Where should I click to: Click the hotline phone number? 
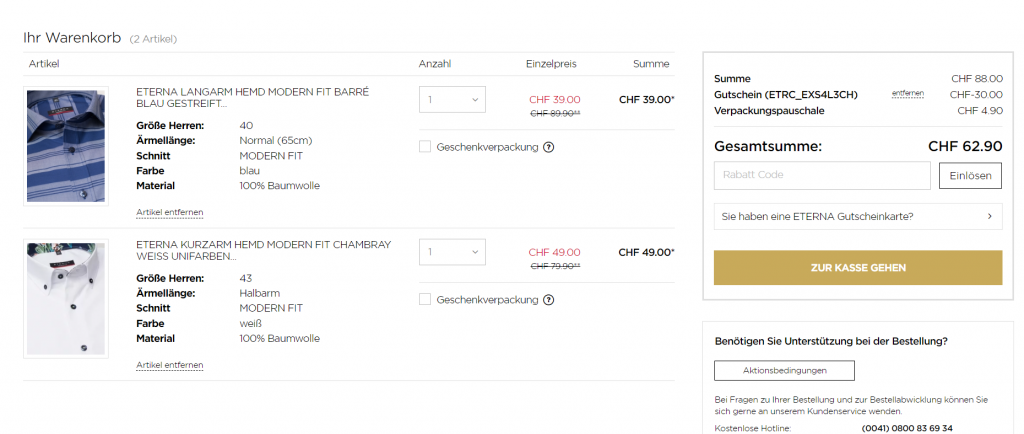(x=907, y=428)
